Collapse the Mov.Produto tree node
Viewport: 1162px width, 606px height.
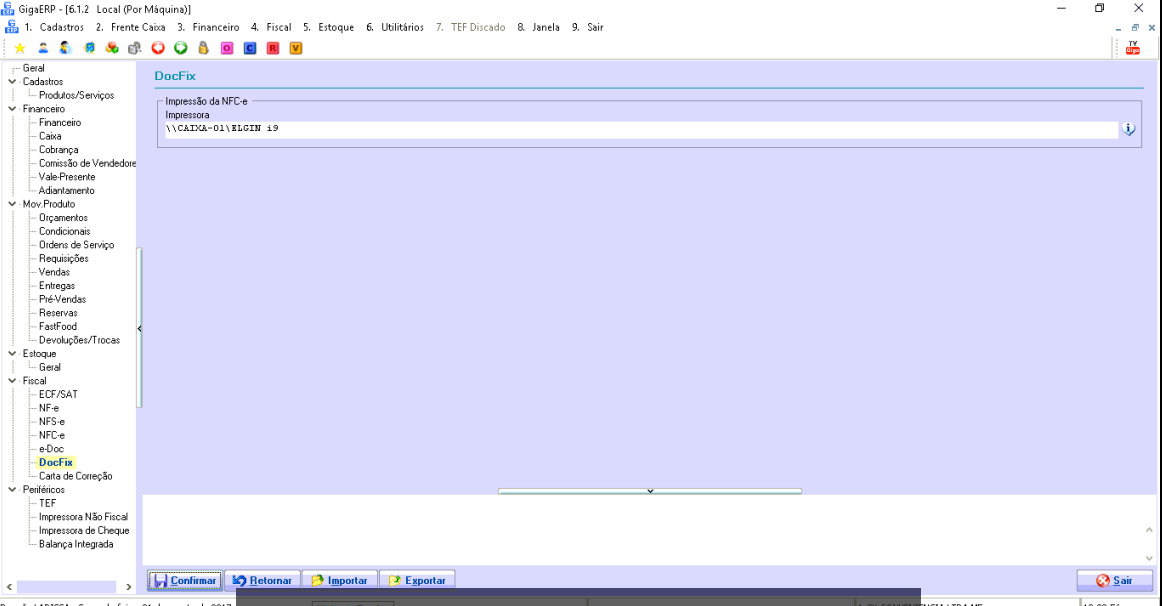point(12,204)
